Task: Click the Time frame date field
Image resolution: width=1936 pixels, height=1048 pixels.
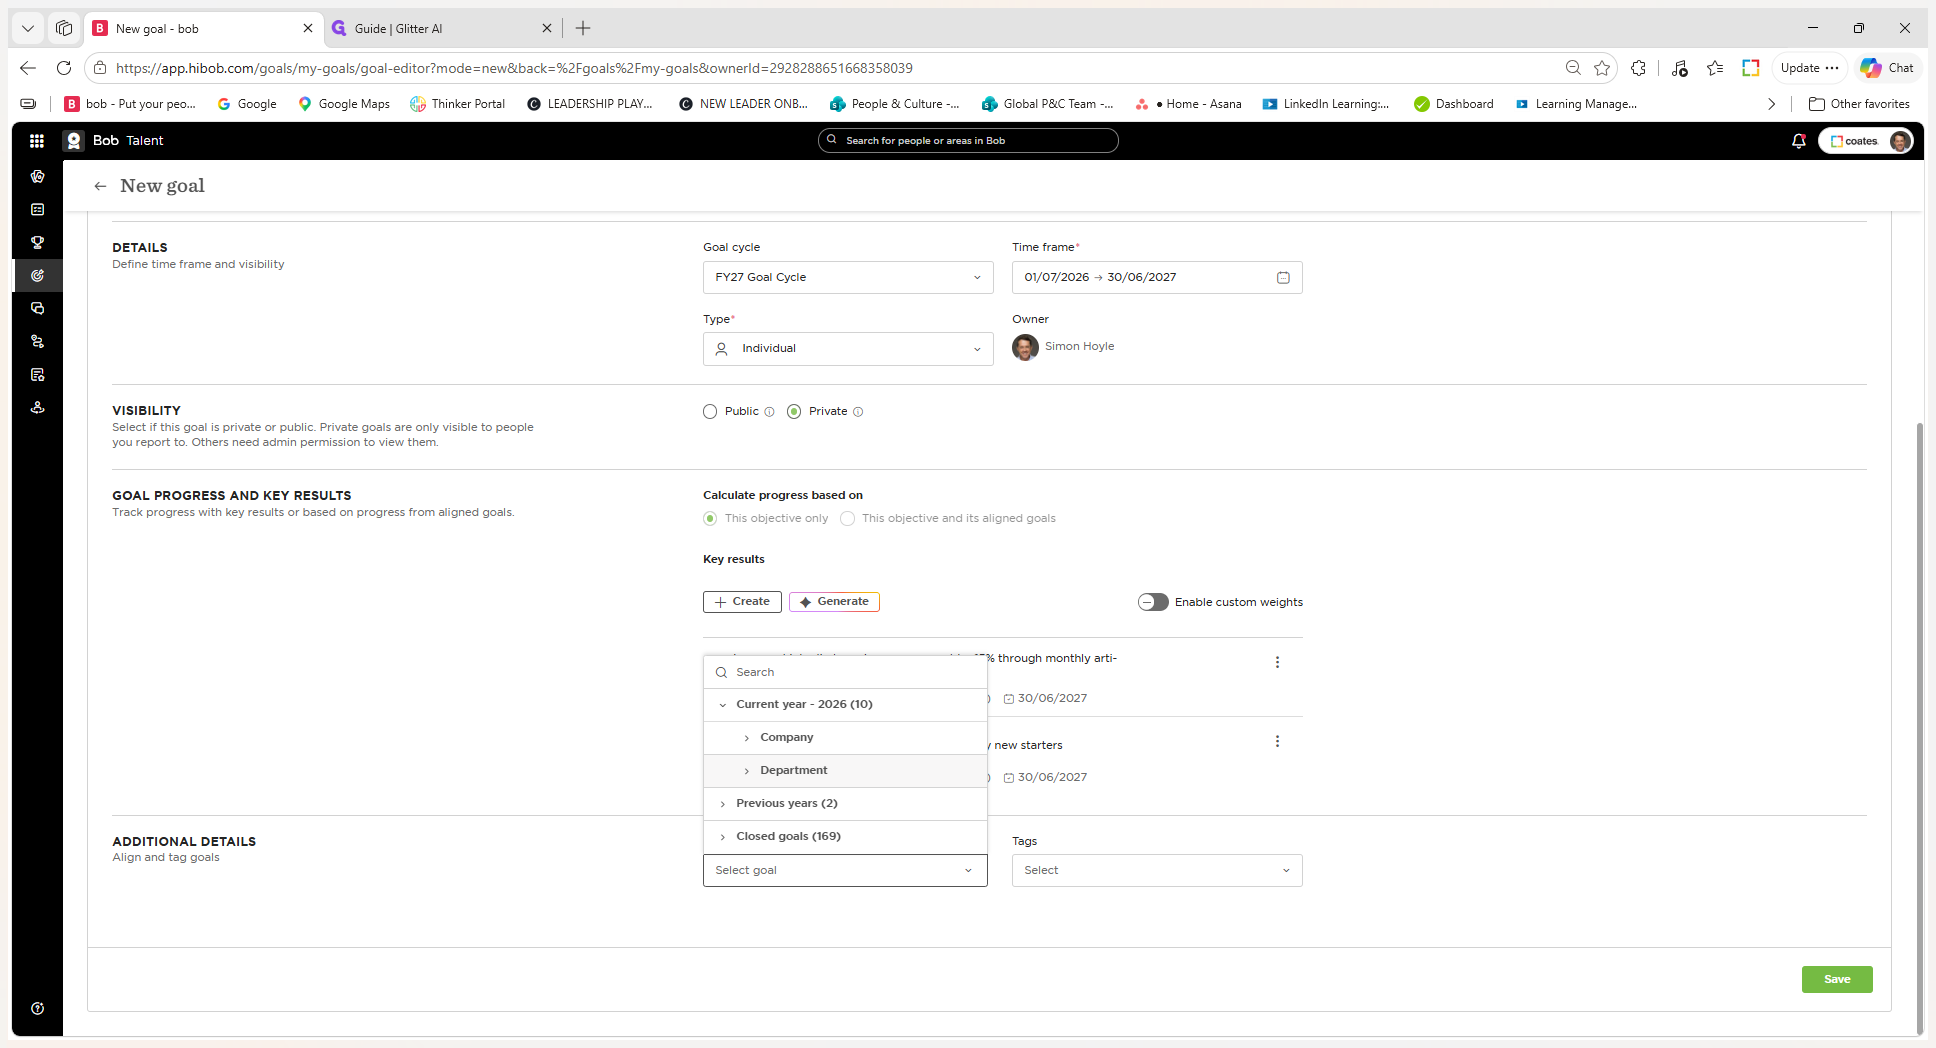Action: [1157, 277]
